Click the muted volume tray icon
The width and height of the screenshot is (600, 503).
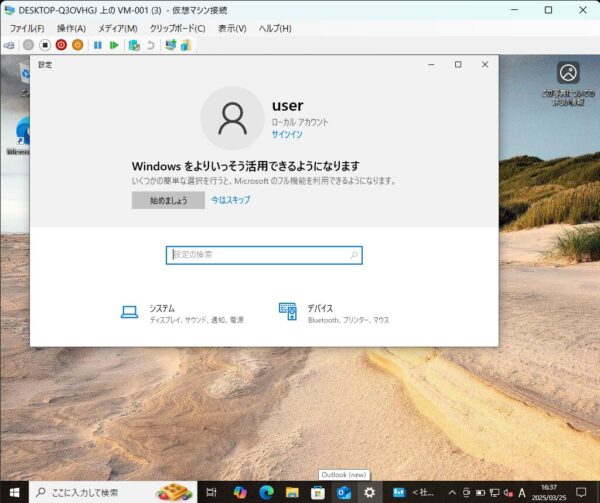(x=508, y=493)
